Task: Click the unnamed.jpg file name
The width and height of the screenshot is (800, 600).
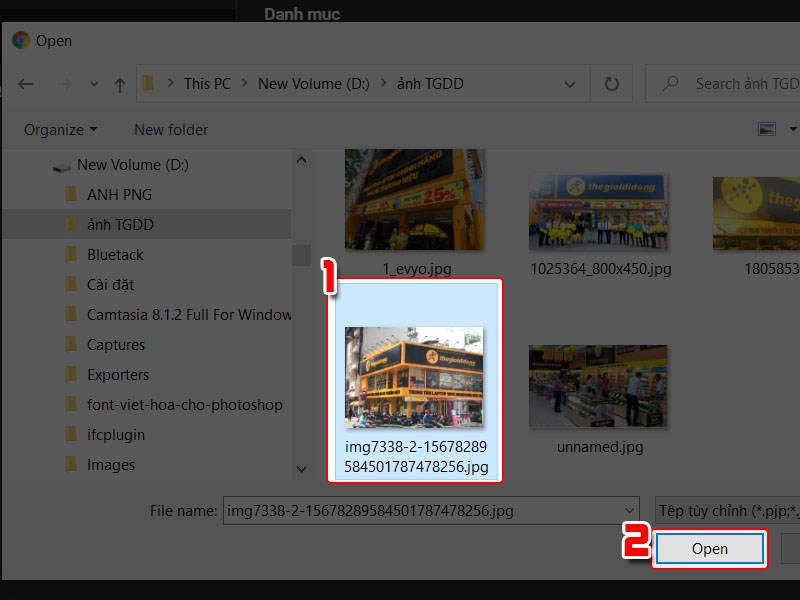Action: click(600, 447)
